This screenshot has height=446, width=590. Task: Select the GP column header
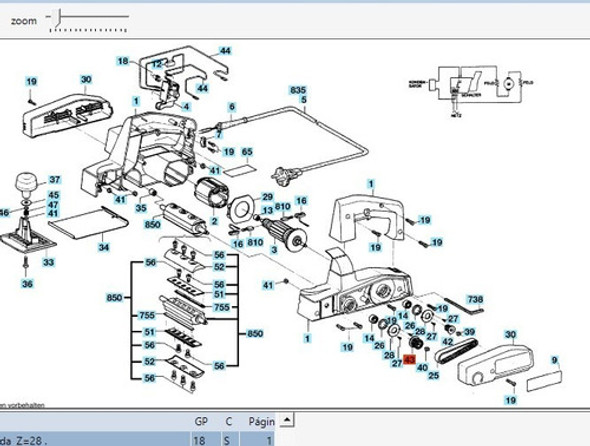(x=201, y=422)
